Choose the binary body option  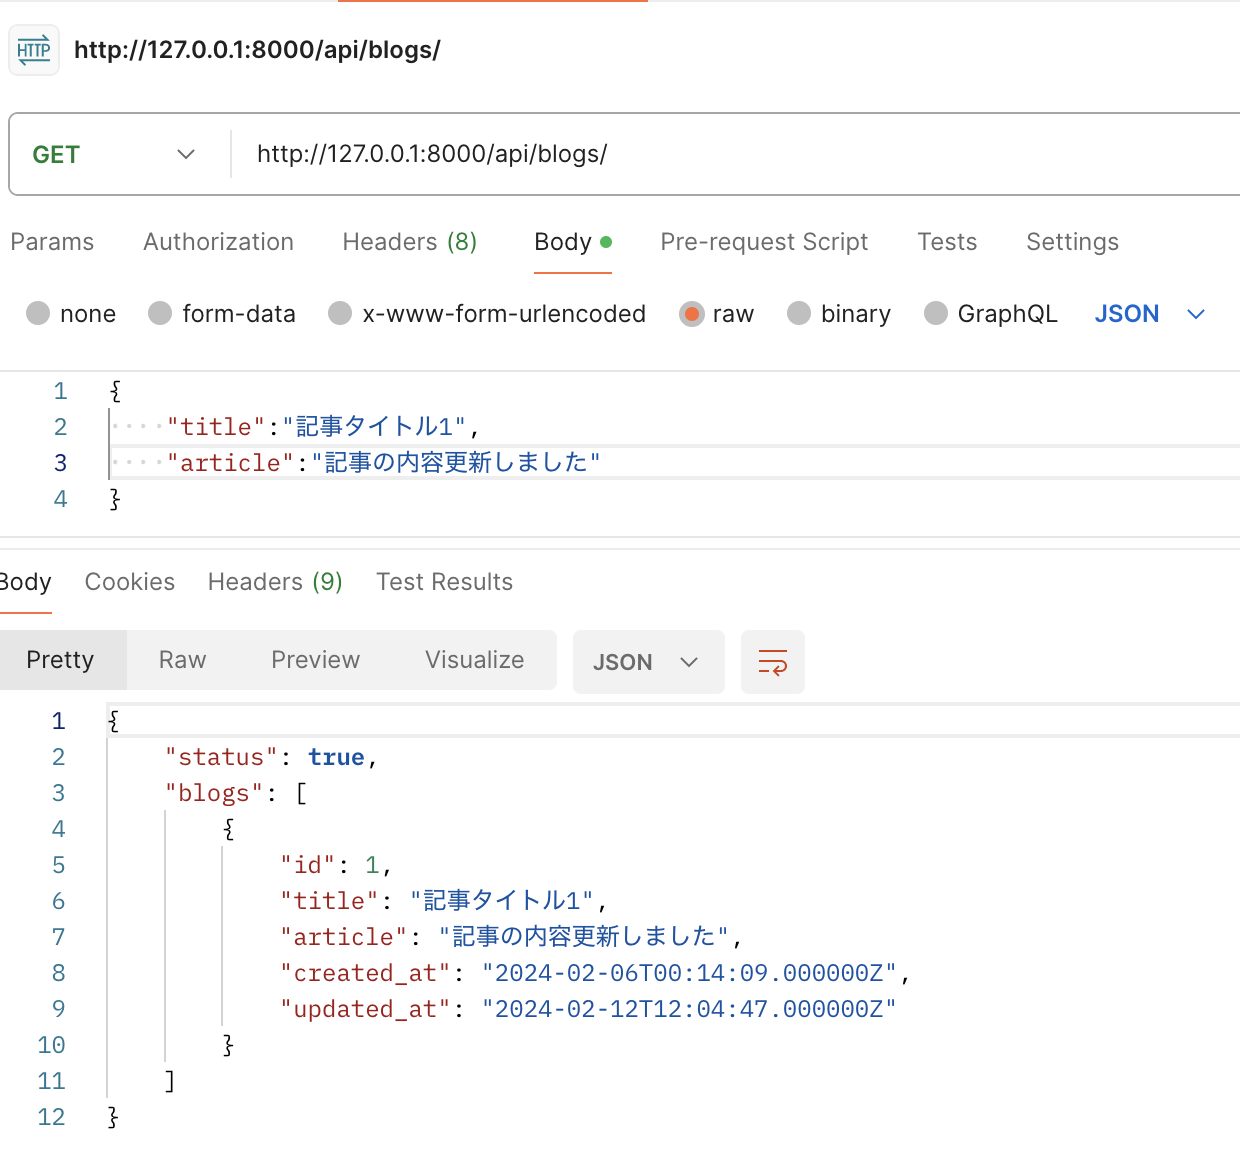[799, 314]
